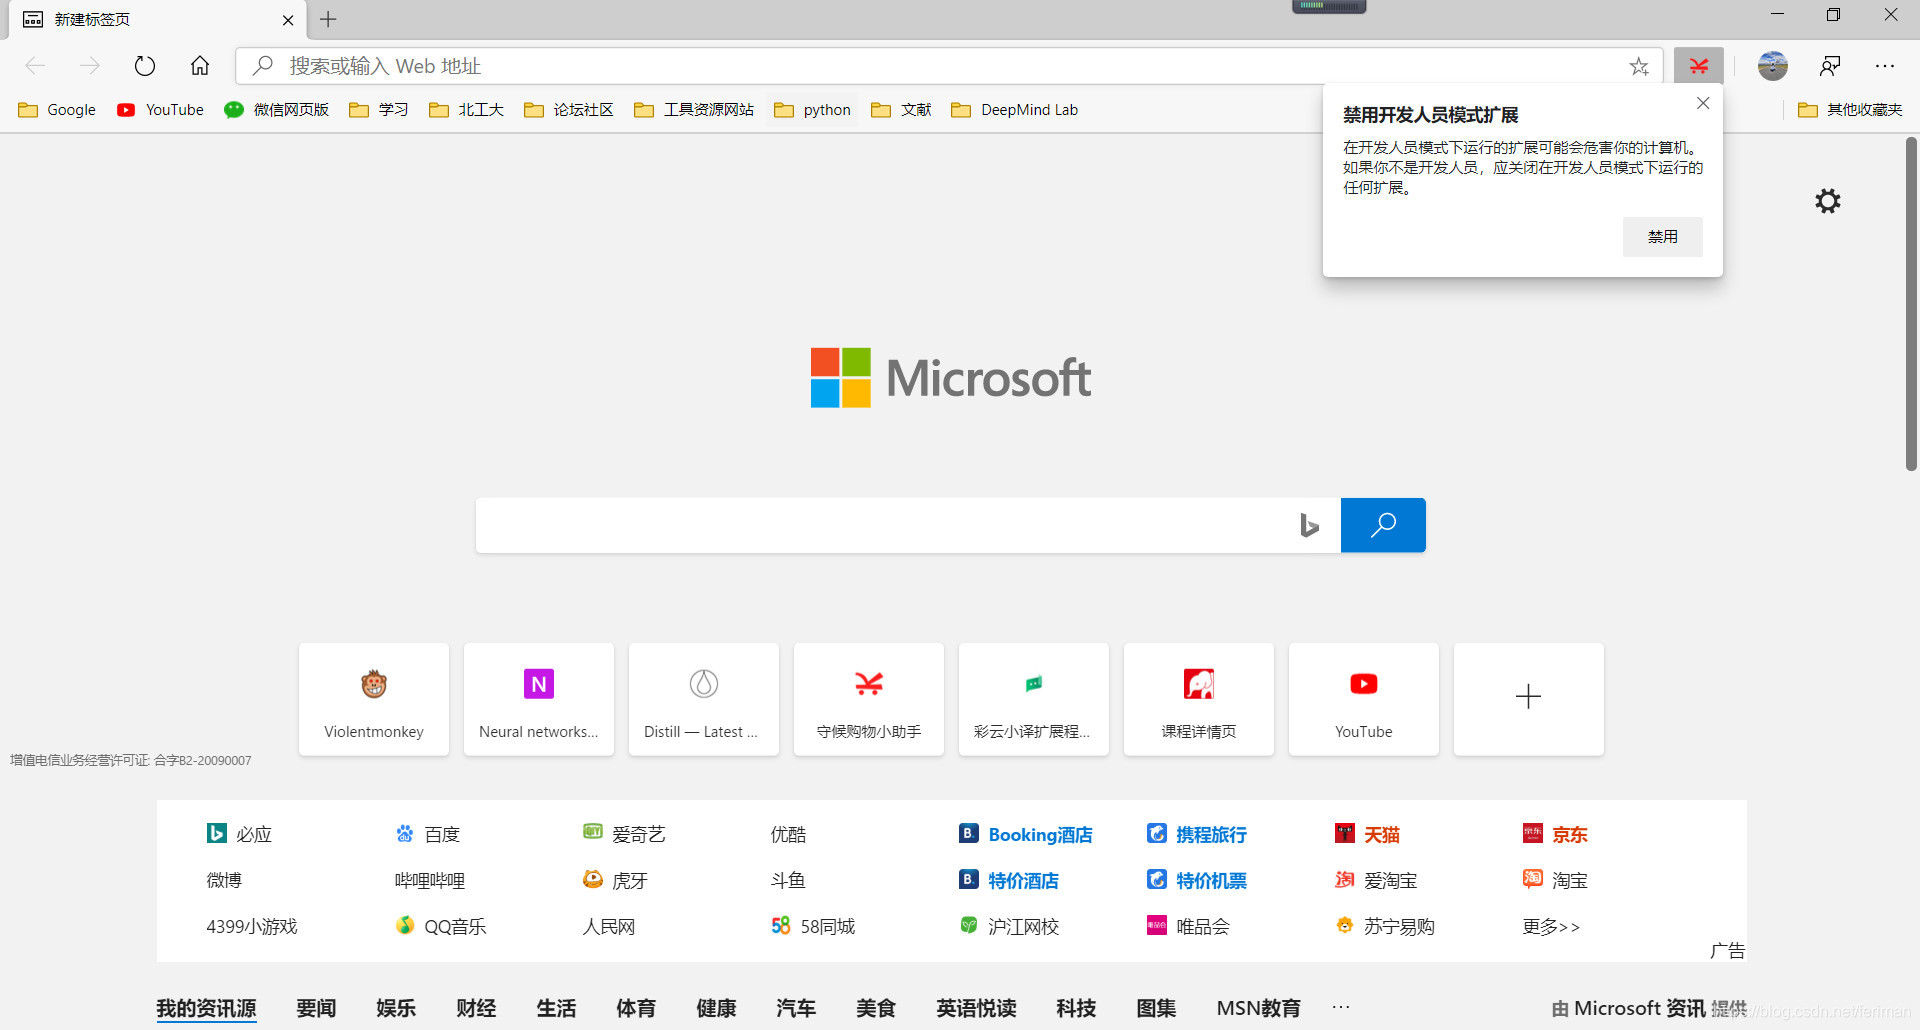Expand the DeepMind Lab bookmark folder
This screenshot has height=1030, width=1920.
click(x=1015, y=110)
